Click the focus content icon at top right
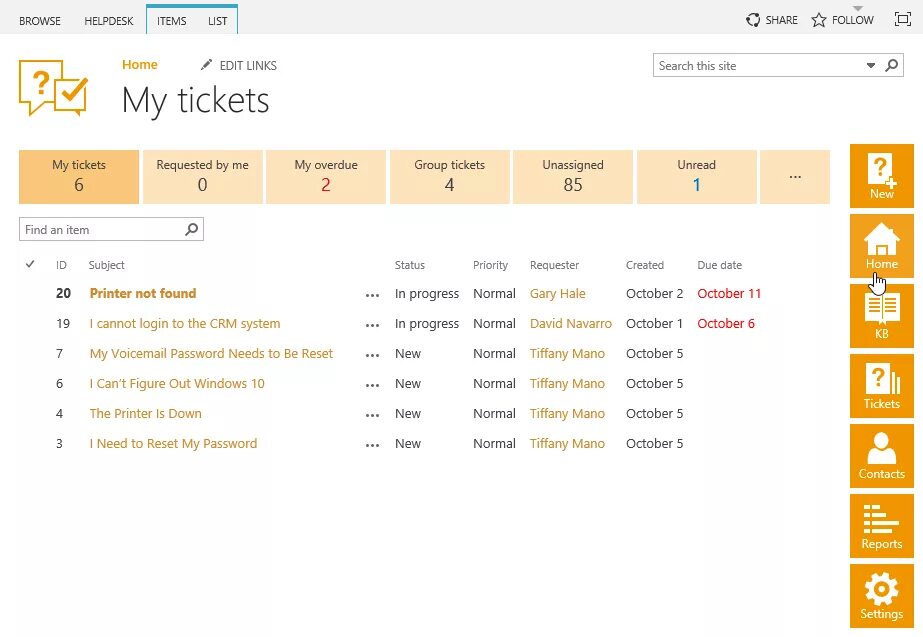This screenshot has height=637, width=923. coord(902,20)
